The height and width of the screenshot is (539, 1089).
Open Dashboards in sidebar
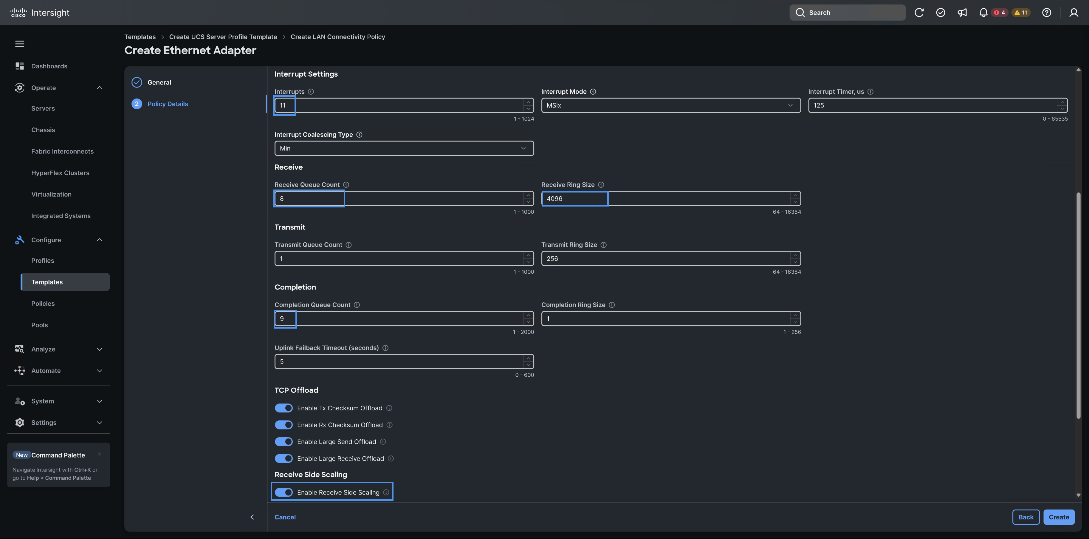click(x=49, y=66)
